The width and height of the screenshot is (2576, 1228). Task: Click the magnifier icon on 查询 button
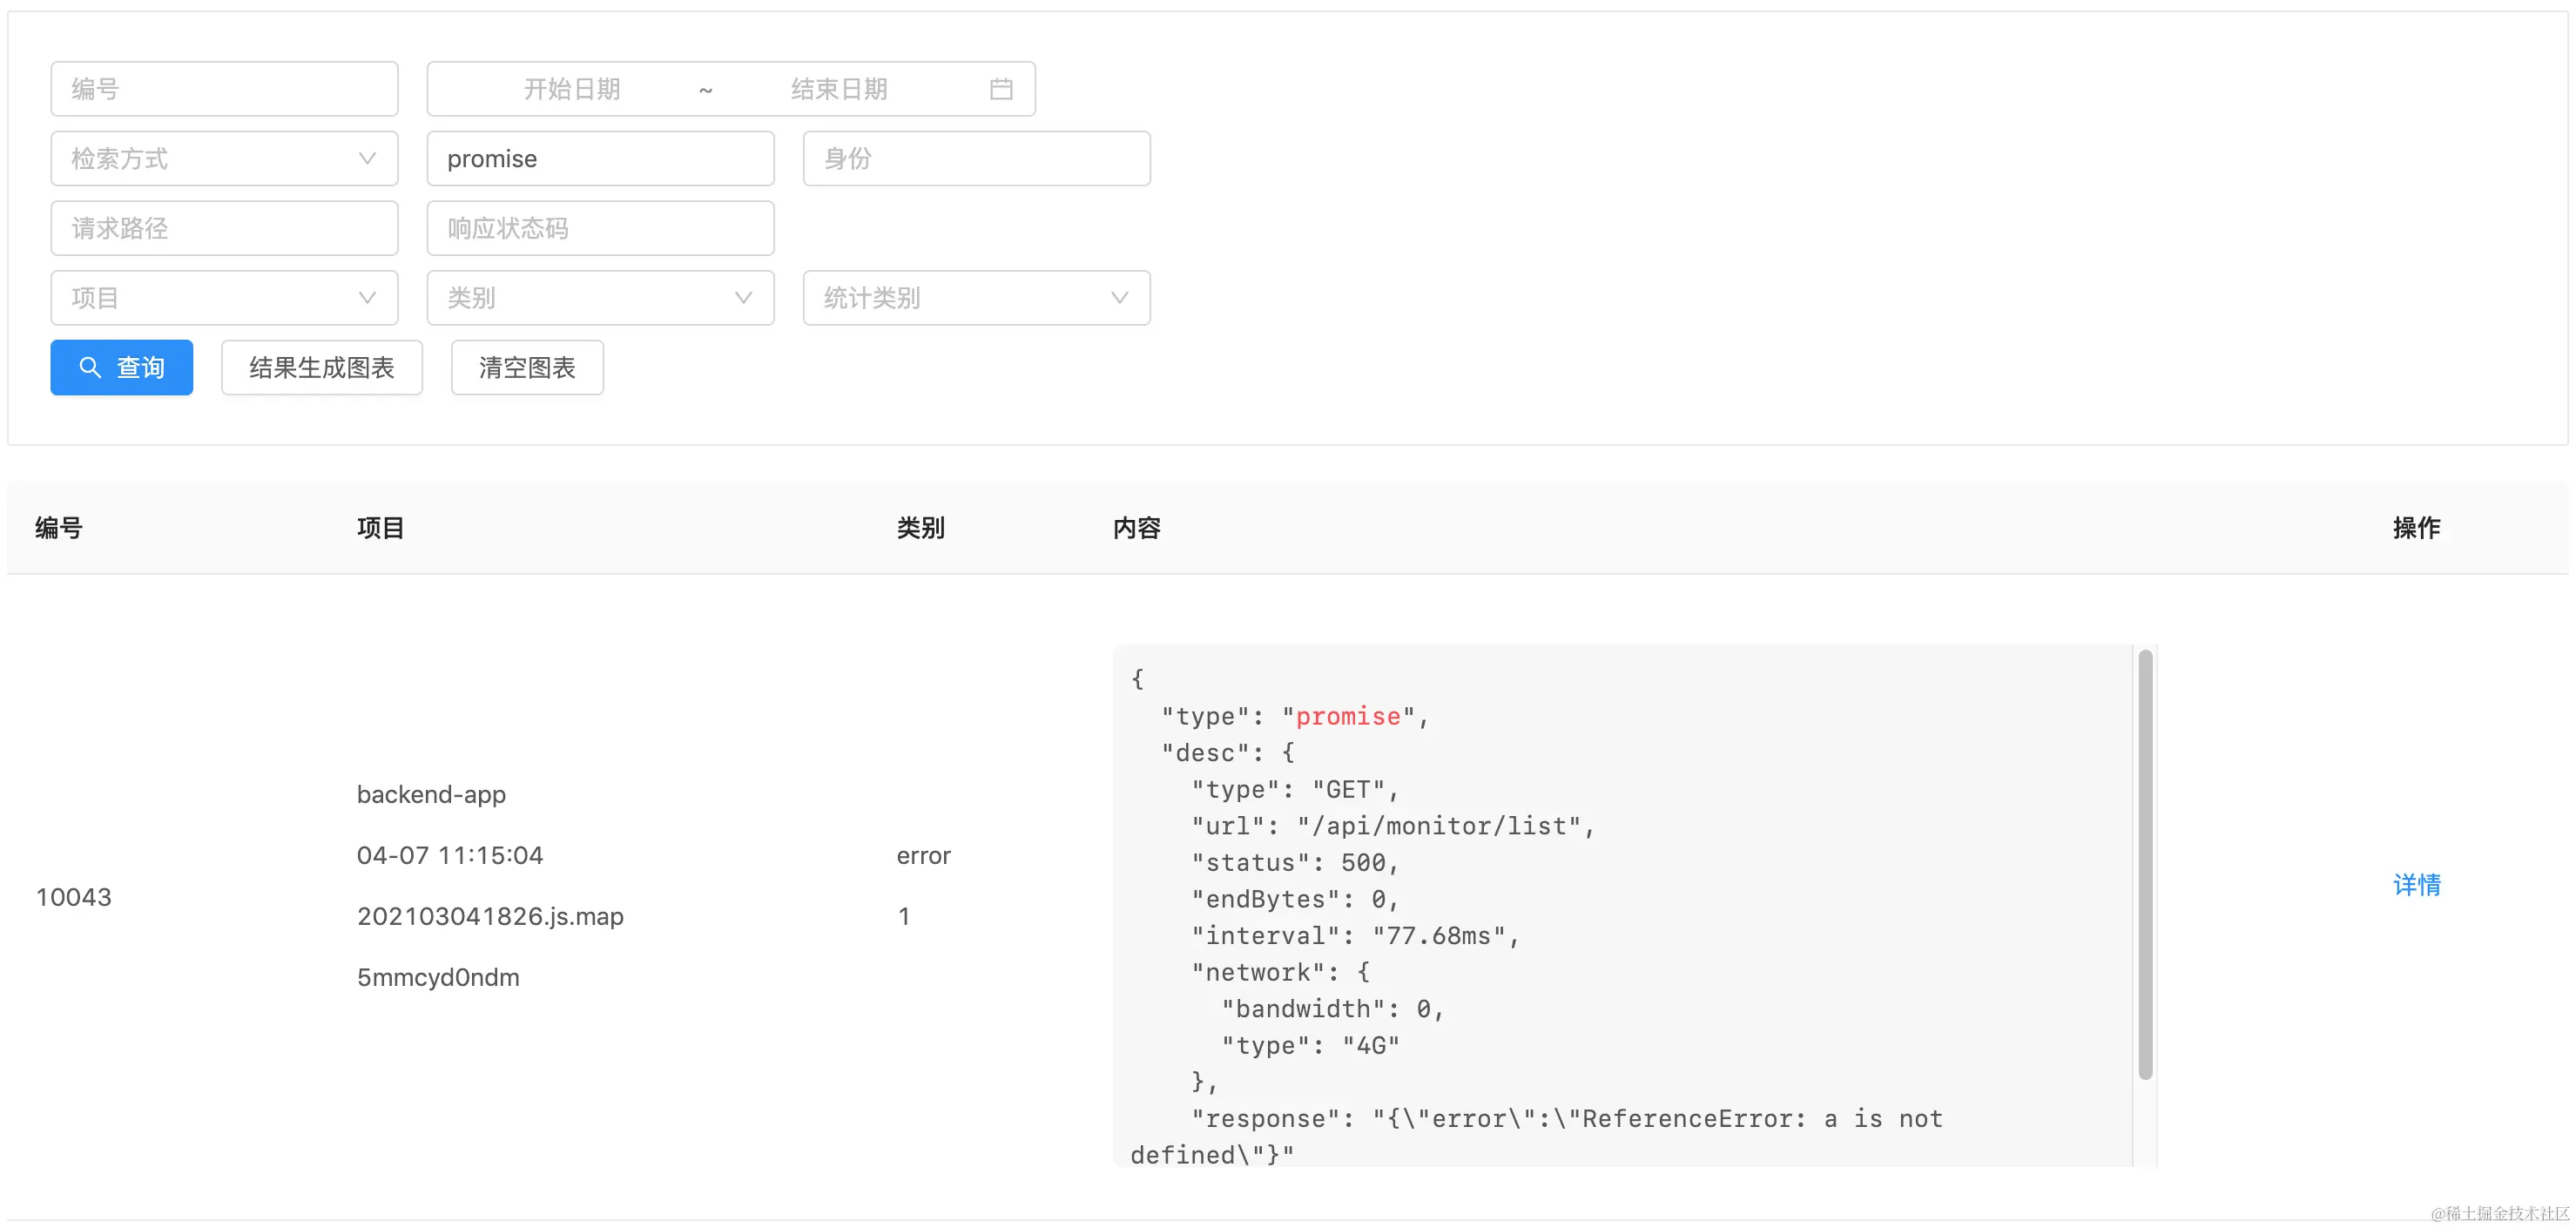(x=90, y=368)
